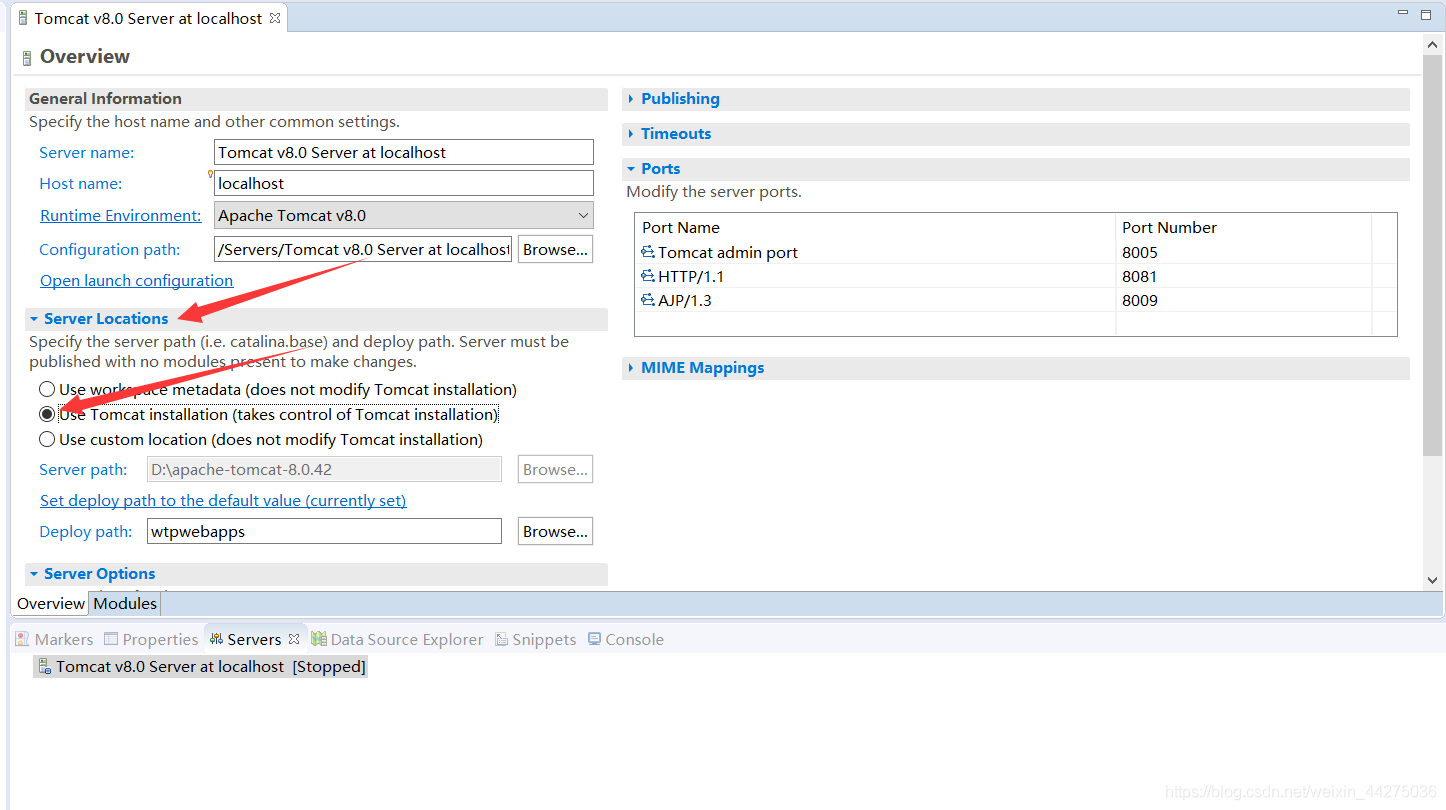Screen dimensions: 1446x810
Task: Click the Servers view icon
Action: click(x=216, y=639)
